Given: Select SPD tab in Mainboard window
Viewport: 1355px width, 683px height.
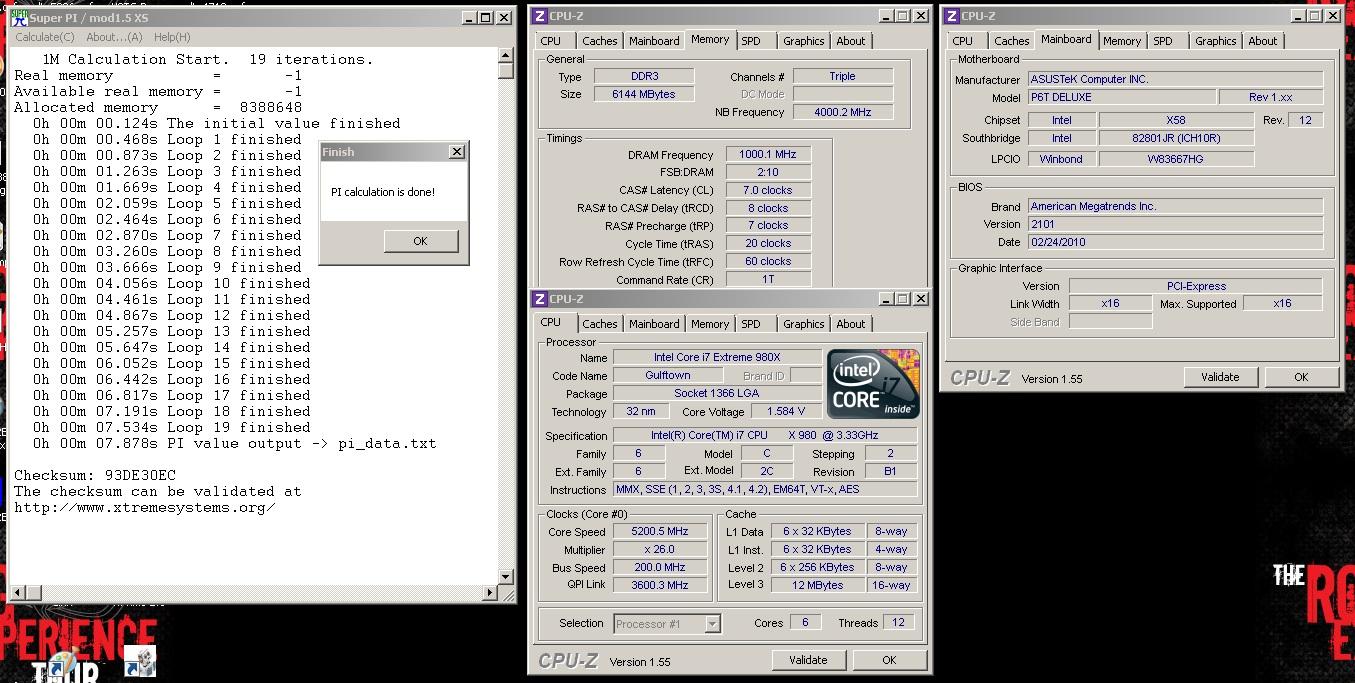Looking at the screenshot, I should tap(1163, 41).
